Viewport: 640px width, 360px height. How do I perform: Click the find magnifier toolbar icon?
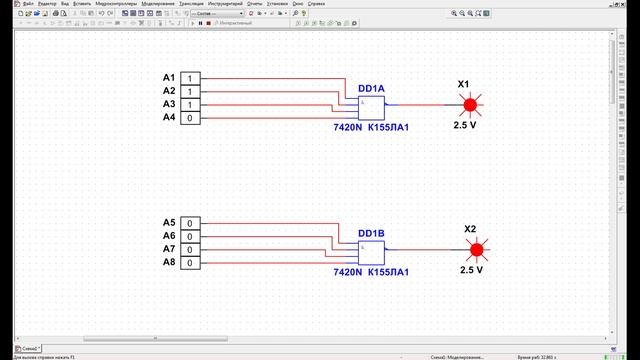[x=296, y=13]
